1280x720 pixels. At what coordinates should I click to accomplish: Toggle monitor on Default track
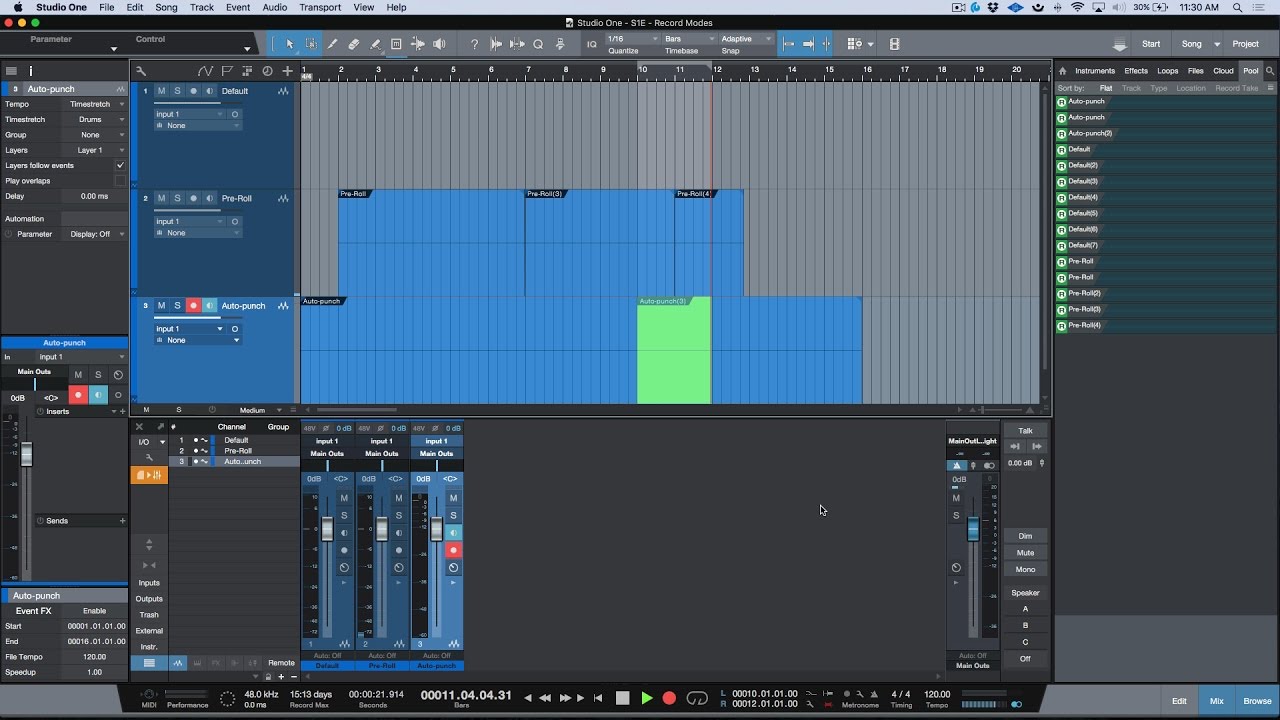210,91
